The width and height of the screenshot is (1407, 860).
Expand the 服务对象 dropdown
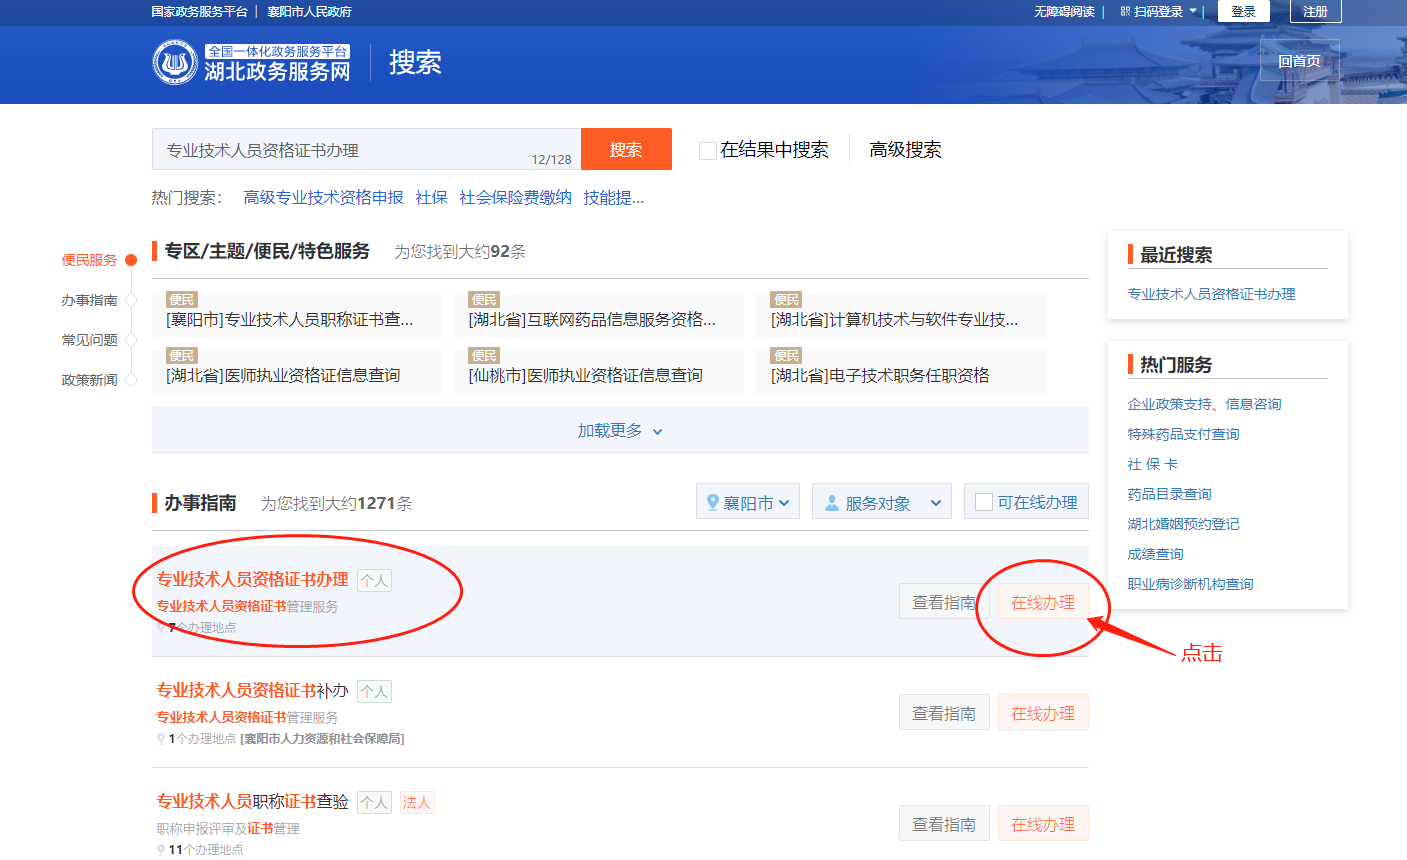[882, 502]
